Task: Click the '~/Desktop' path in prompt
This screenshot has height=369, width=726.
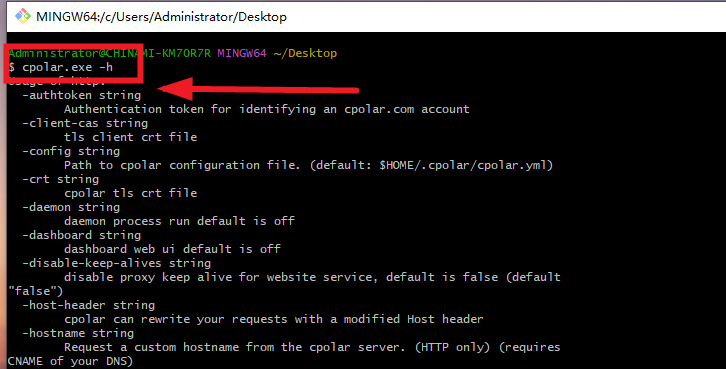Action: click(305, 53)
